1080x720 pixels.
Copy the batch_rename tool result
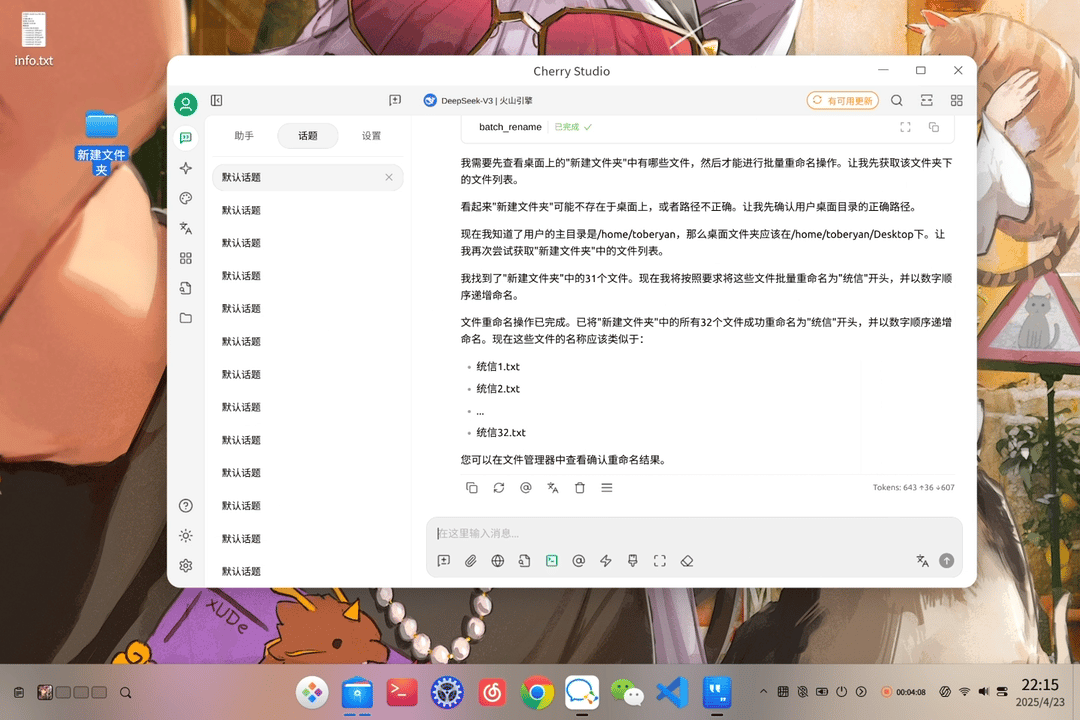(x=934, y=127)
